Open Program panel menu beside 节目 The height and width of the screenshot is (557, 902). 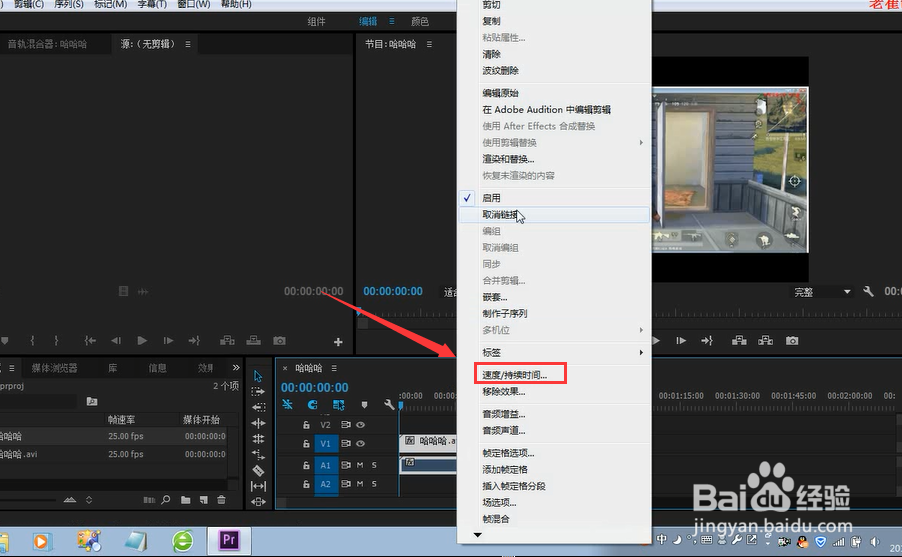coord(429,44)
